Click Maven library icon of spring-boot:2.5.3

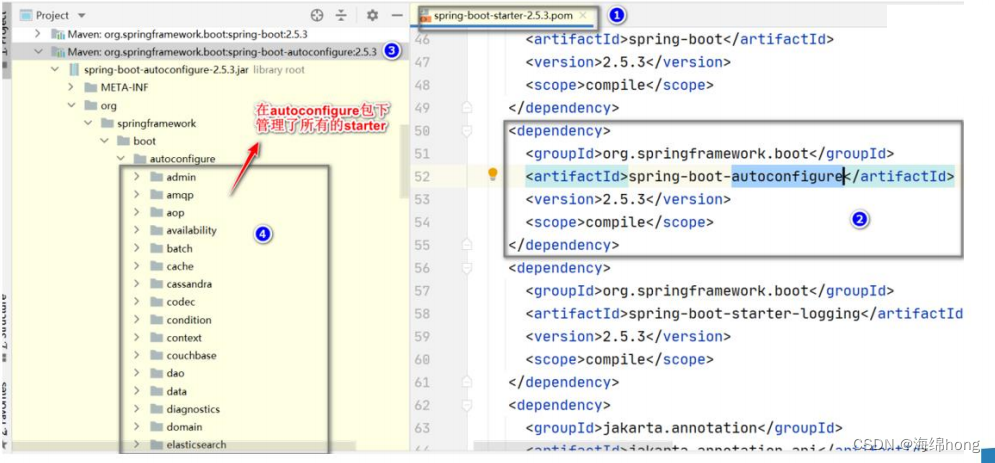[58, 34]
